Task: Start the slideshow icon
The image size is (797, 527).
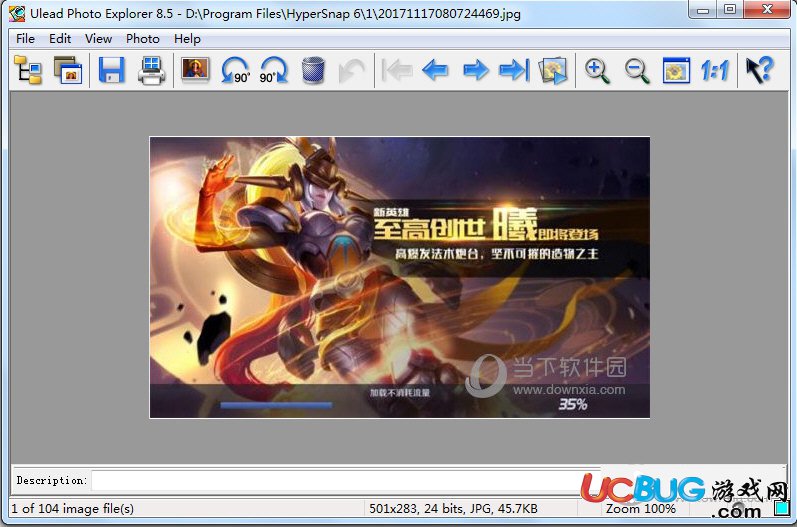Action: pyautogui.click(x=553, y=70)
